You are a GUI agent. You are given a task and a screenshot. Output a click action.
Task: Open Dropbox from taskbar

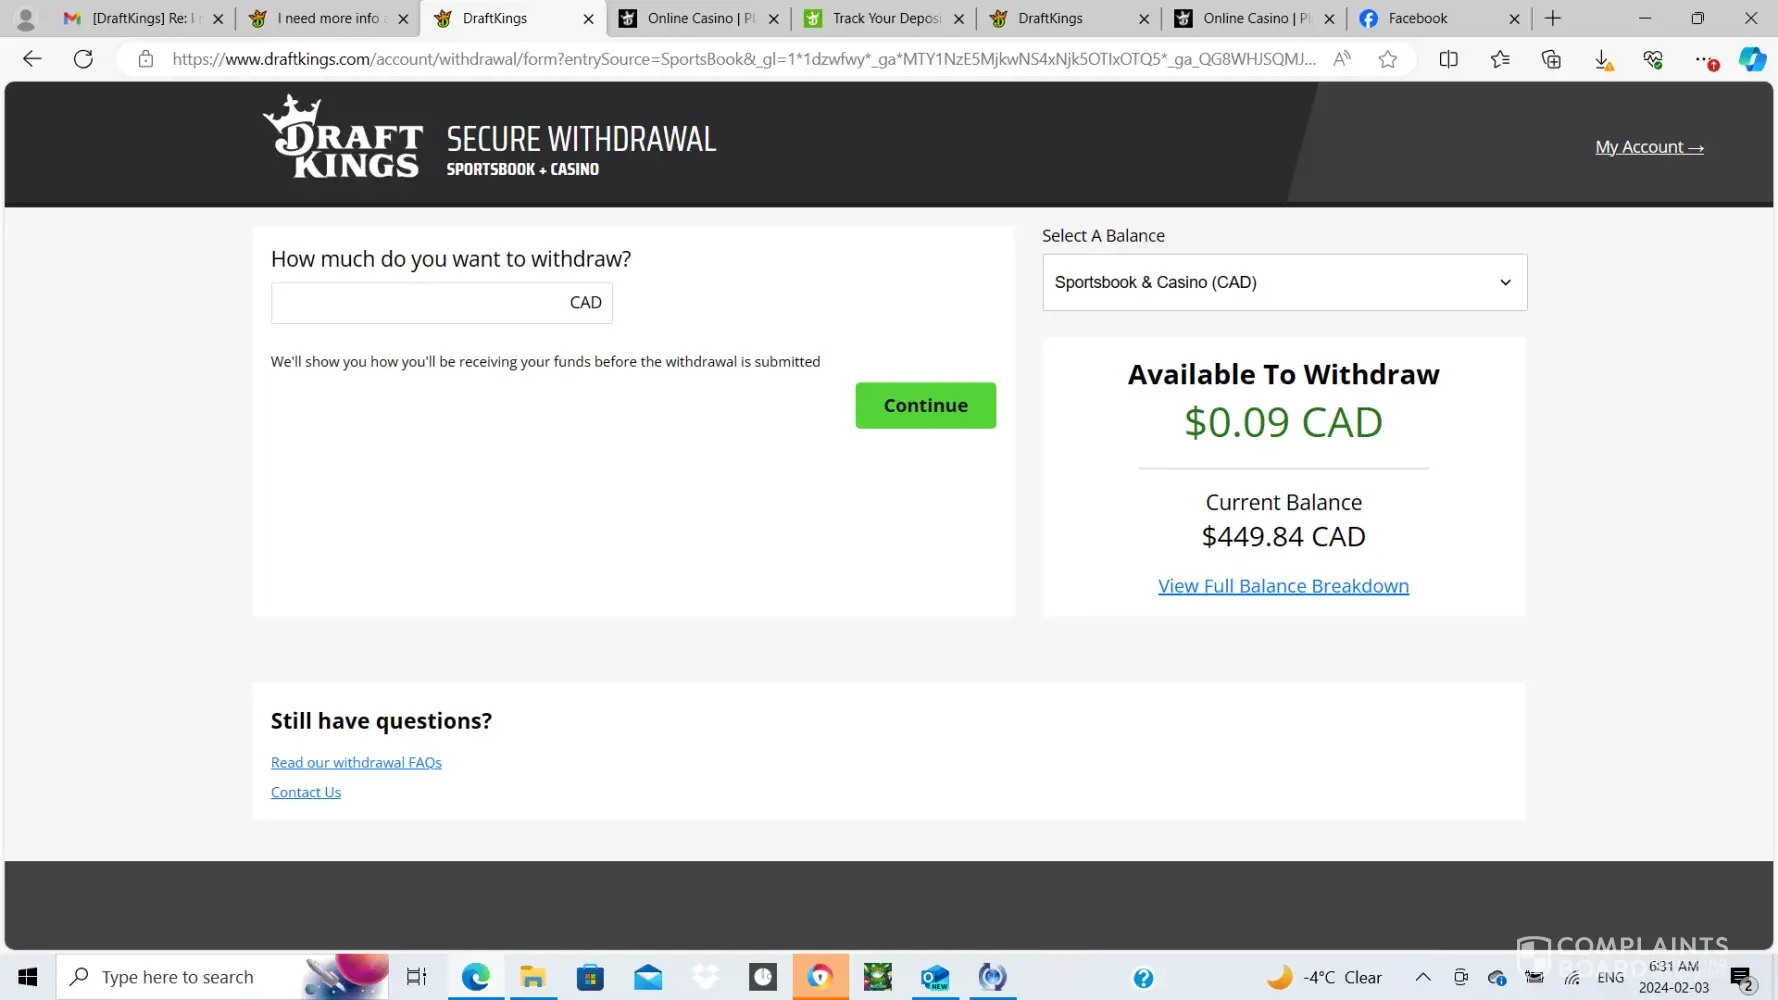pos(705,977)
